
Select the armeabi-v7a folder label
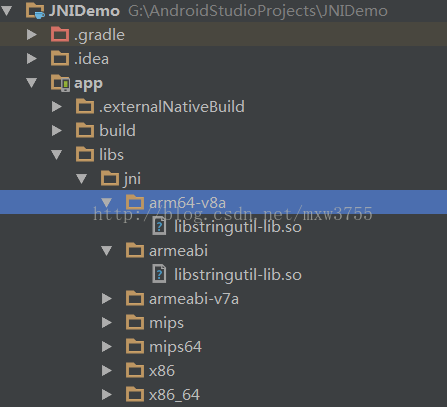[x=194, y=299]
